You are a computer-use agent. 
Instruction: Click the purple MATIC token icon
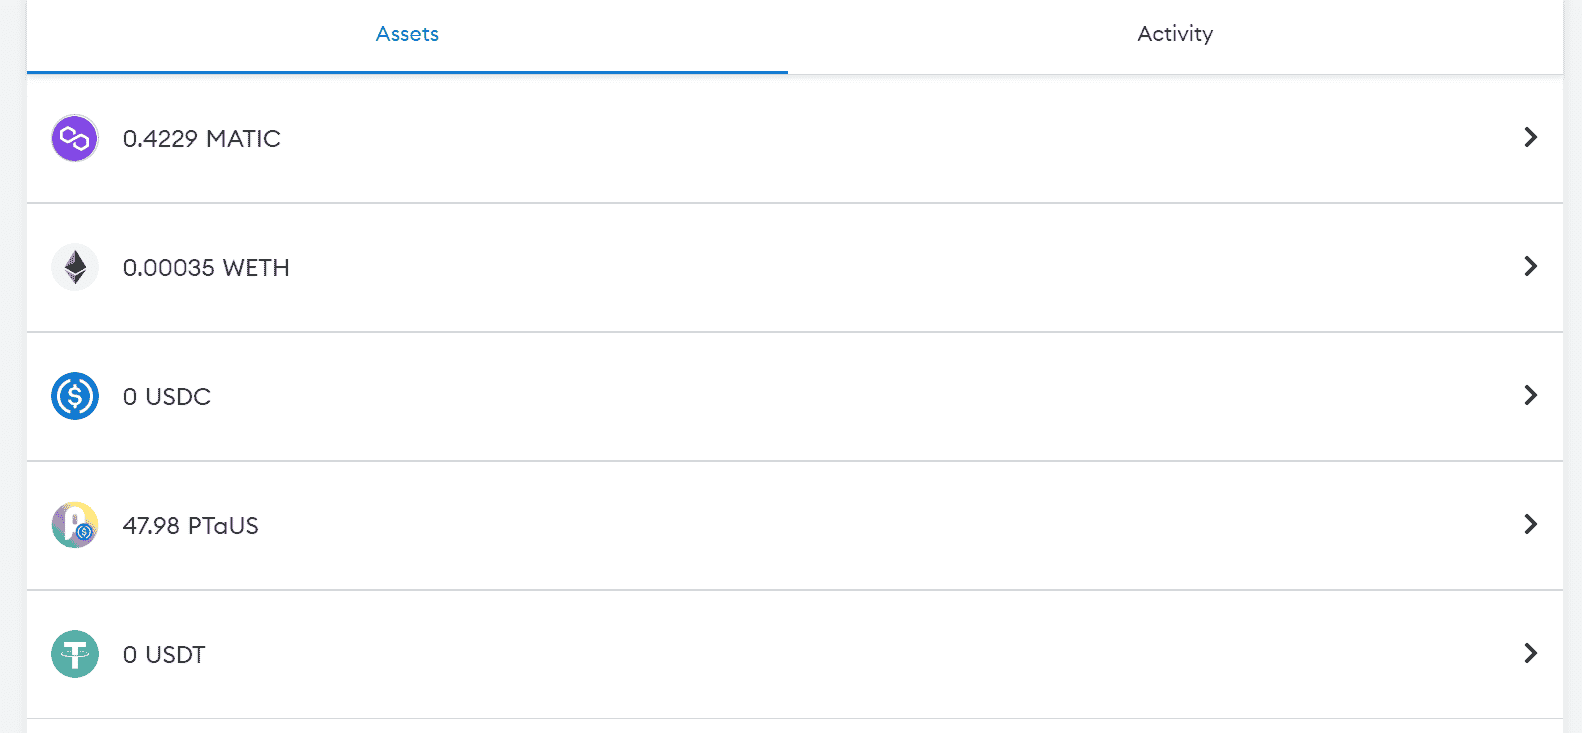pos(75,138)
